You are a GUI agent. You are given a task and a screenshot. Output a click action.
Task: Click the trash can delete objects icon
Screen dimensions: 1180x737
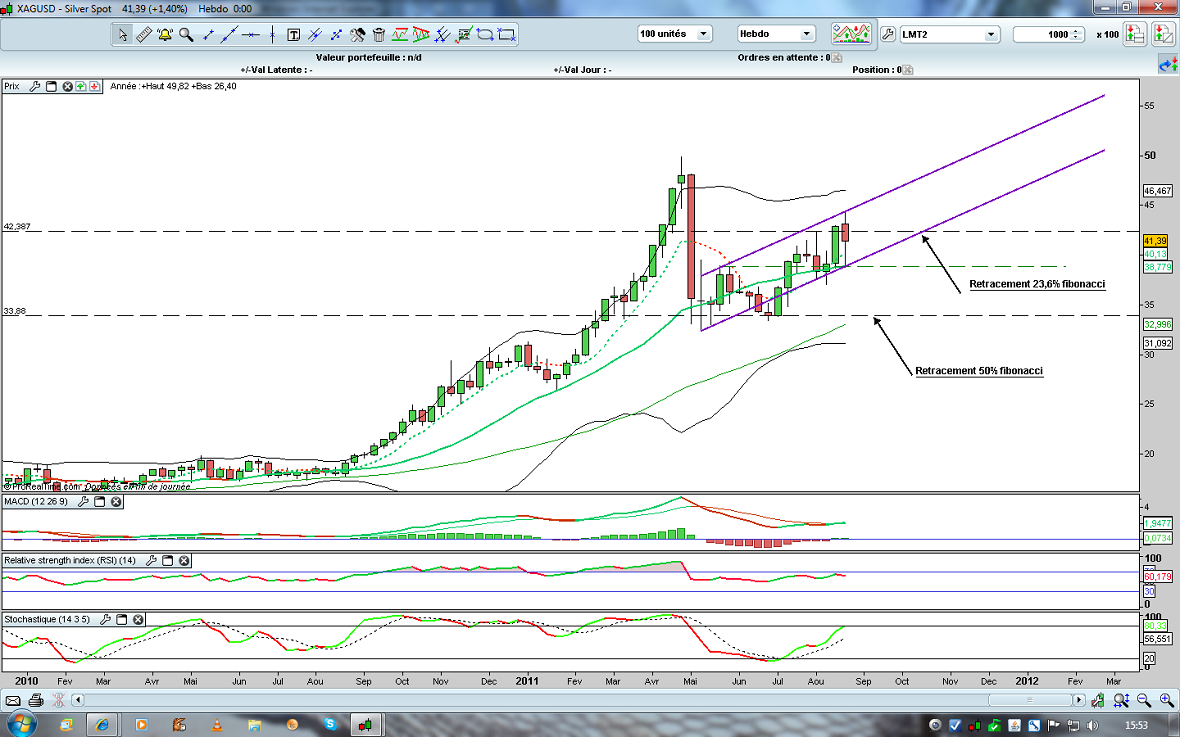379,34
